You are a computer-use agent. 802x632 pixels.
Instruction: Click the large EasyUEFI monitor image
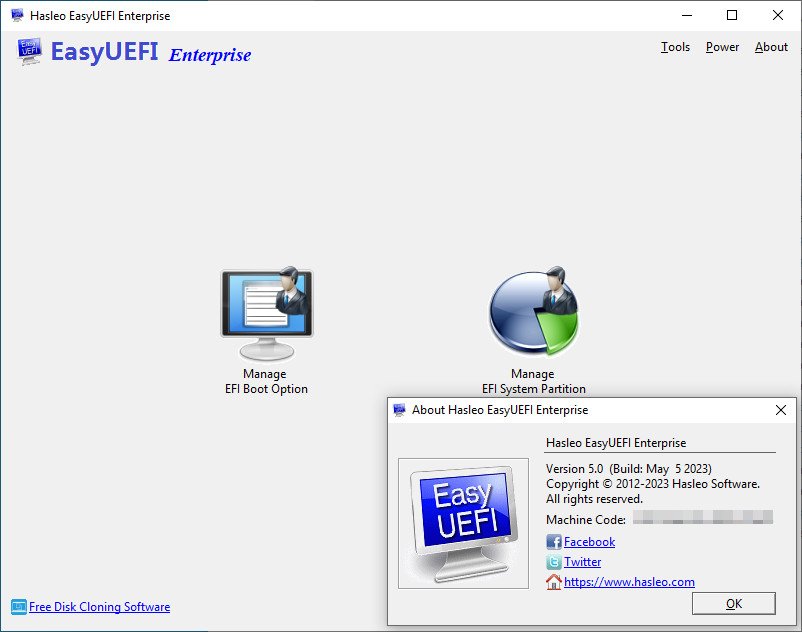click(463, 524)
